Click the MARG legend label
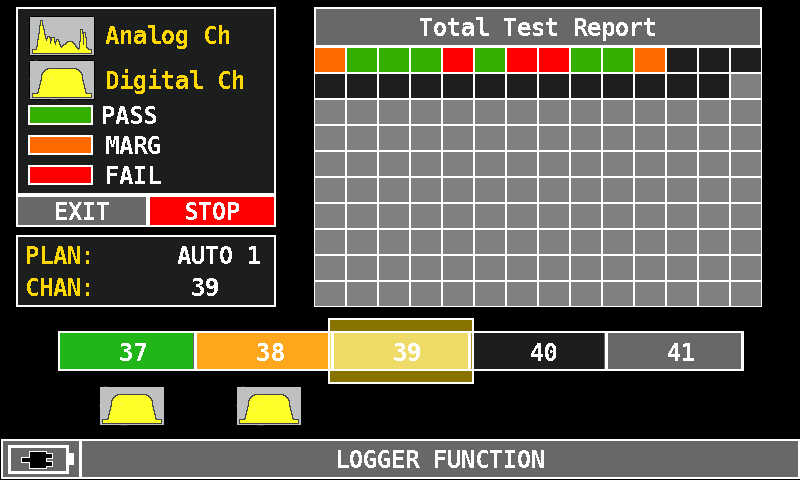Screen dimensions: 800x480 click(133, 145)
